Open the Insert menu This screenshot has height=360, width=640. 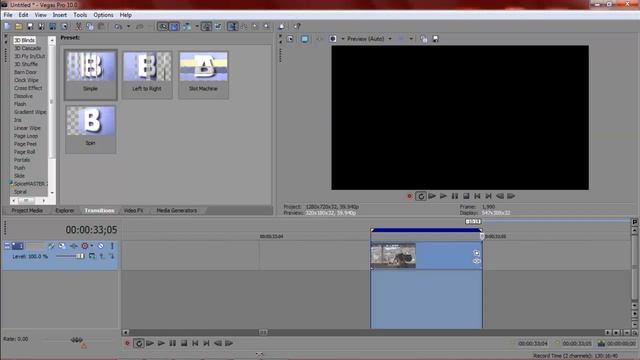pyautogui.click(x=60, y=15)
